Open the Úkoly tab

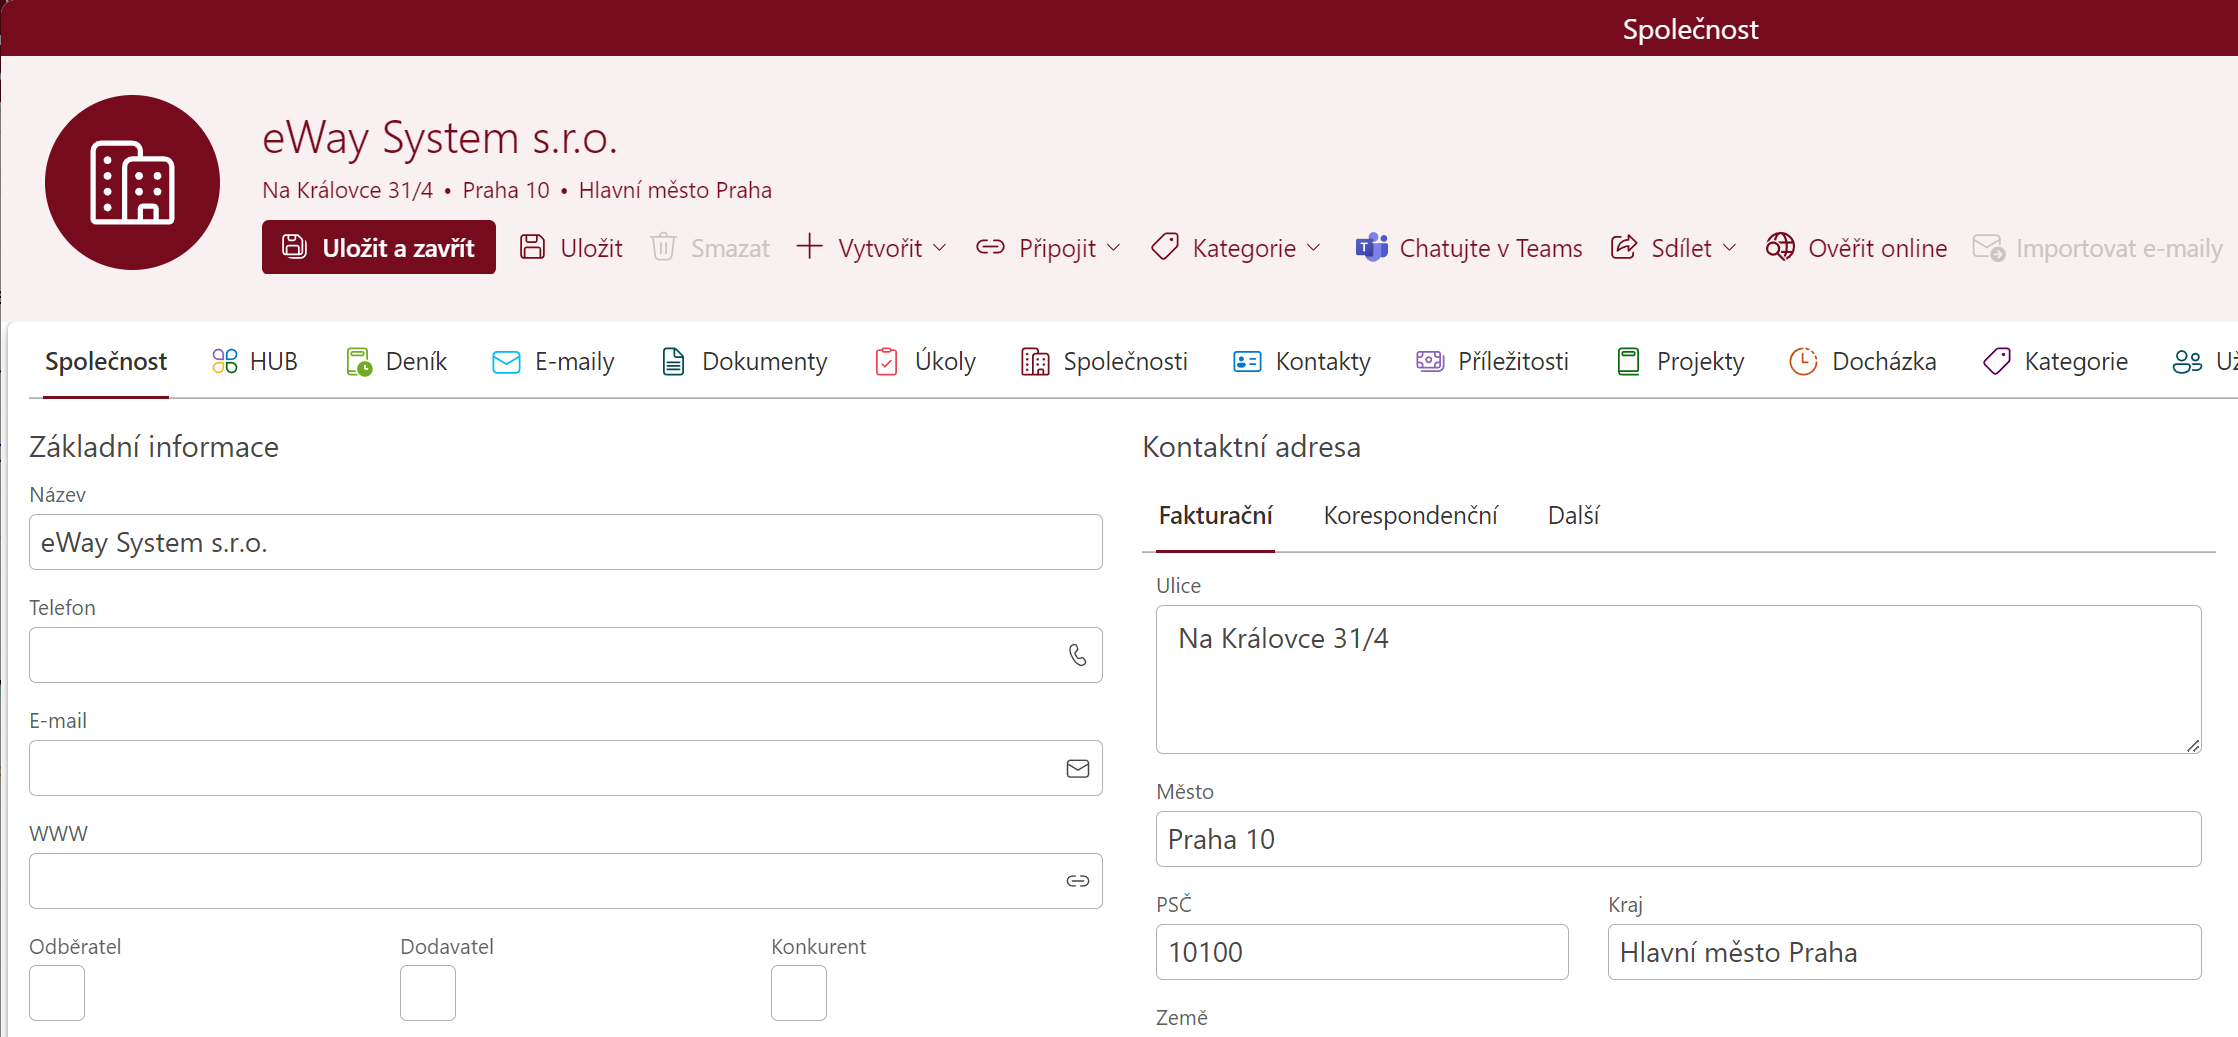[925, 361]
